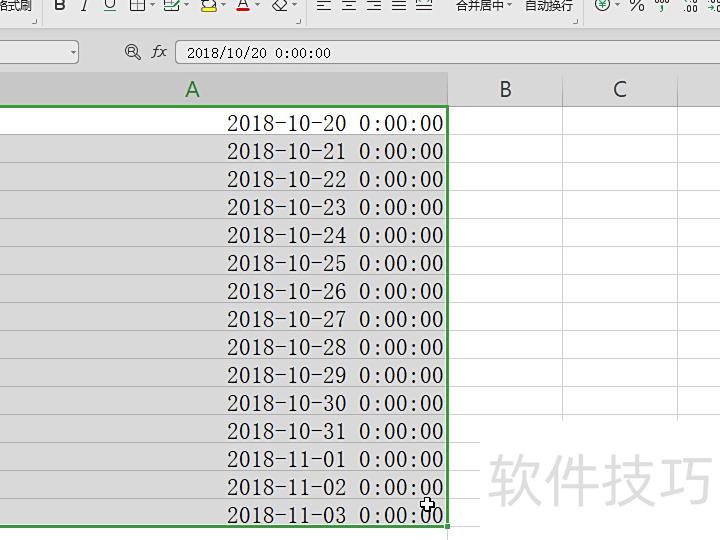The height and width of the screenshot is (540, 720).
Task: Click the fx insert function icon
Action: click(x=159, y=51)
